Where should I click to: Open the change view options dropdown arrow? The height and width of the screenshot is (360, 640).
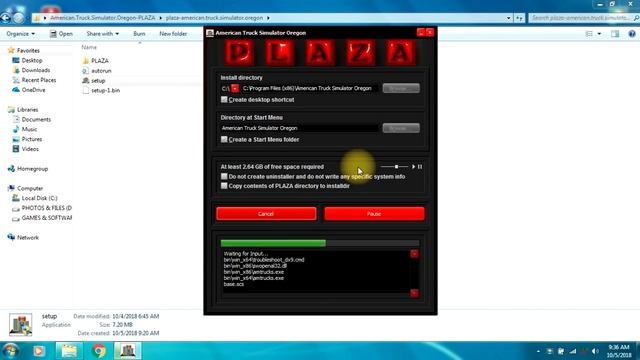(599, 34)
